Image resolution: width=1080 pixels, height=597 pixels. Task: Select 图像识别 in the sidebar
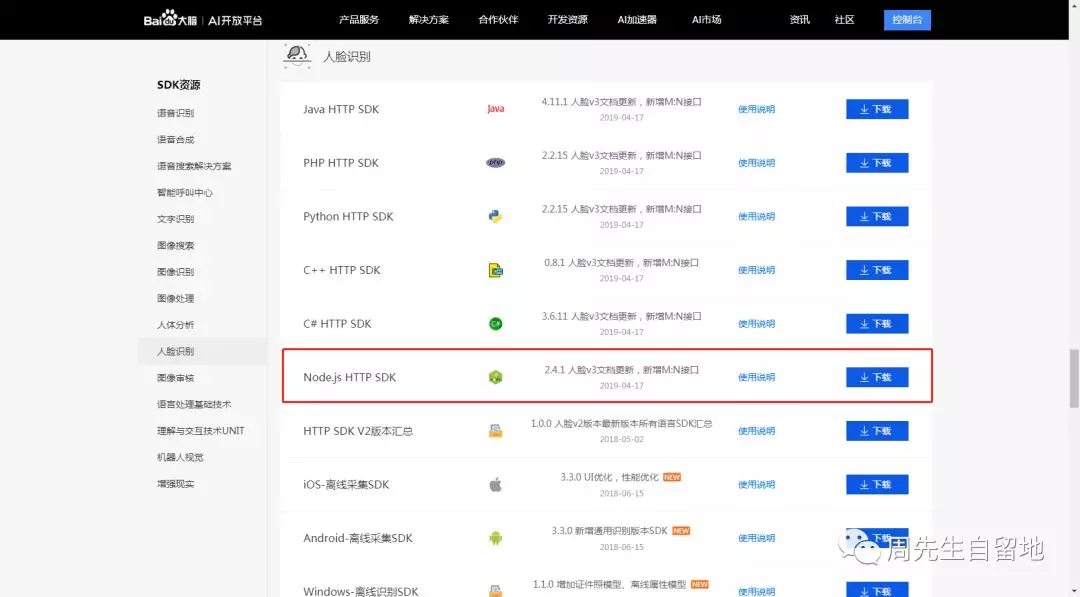coord(175,272)
